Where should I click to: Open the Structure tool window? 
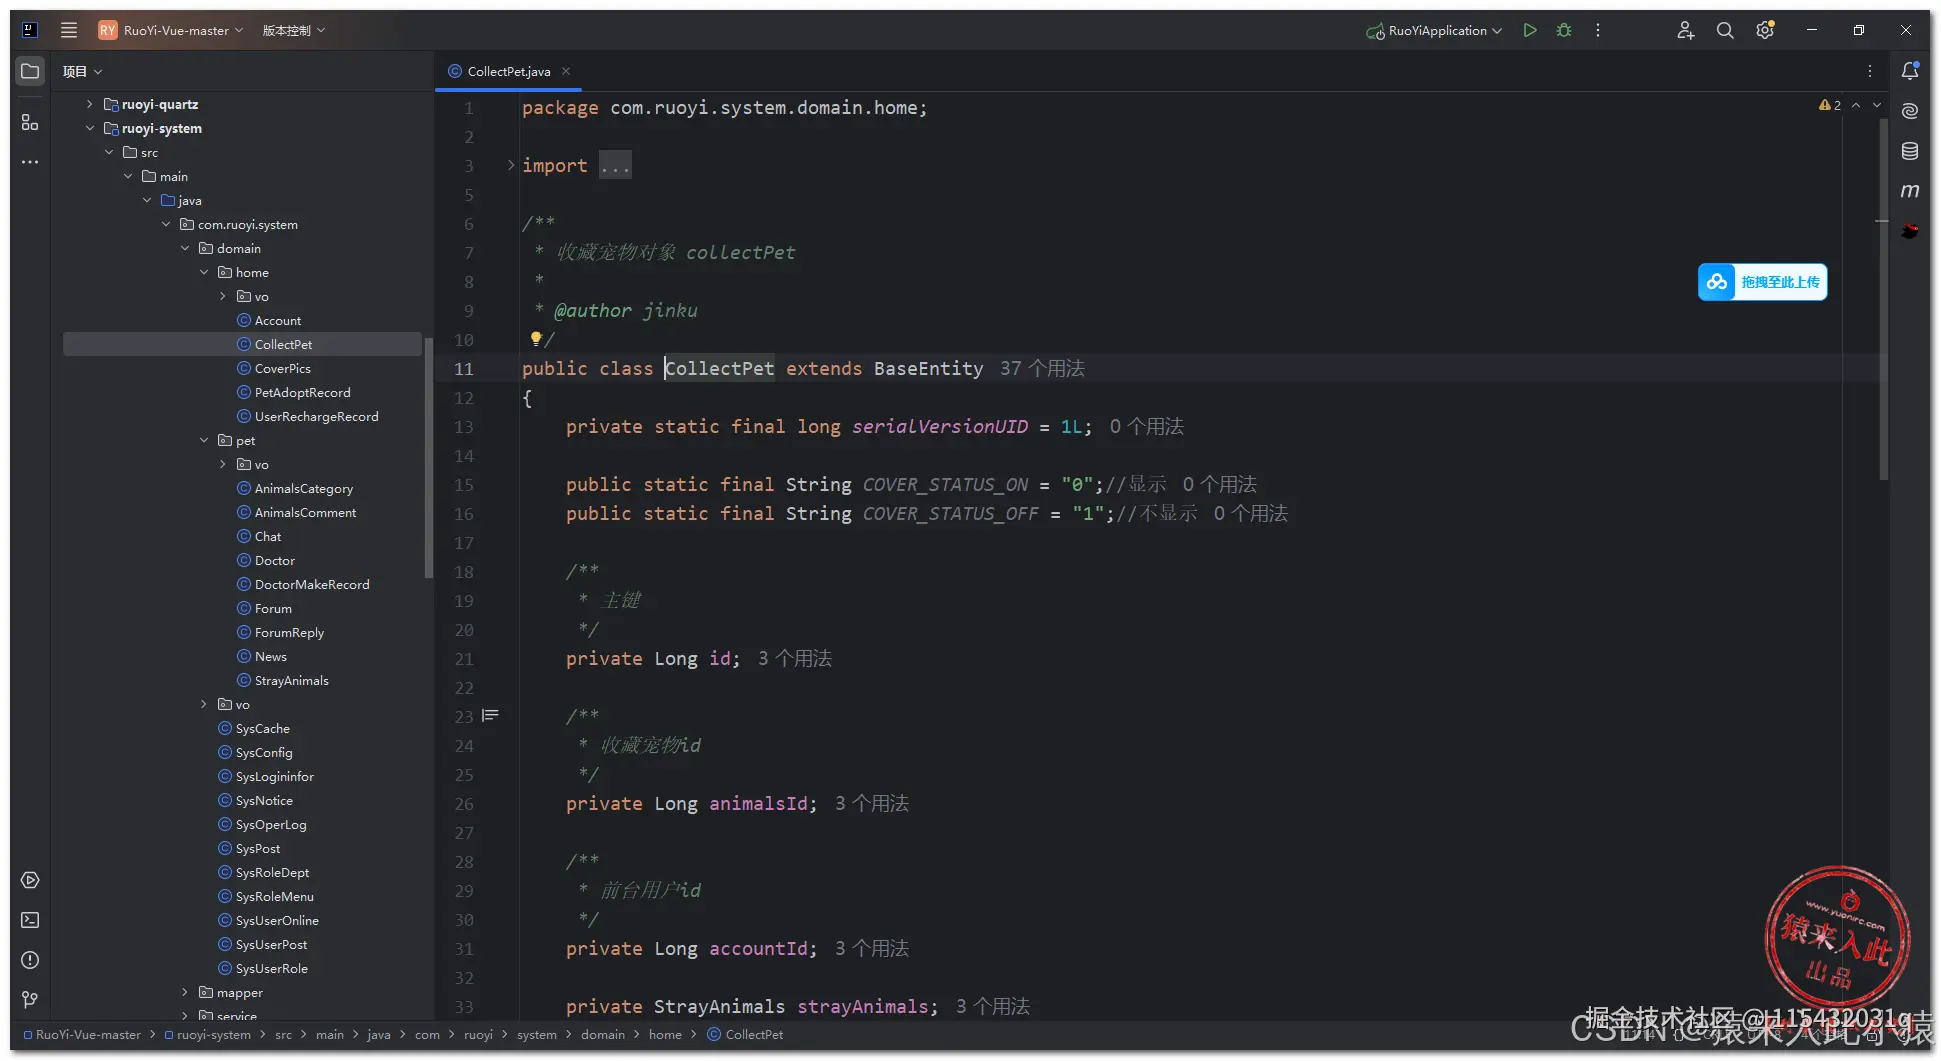click(x=30, y=122)
